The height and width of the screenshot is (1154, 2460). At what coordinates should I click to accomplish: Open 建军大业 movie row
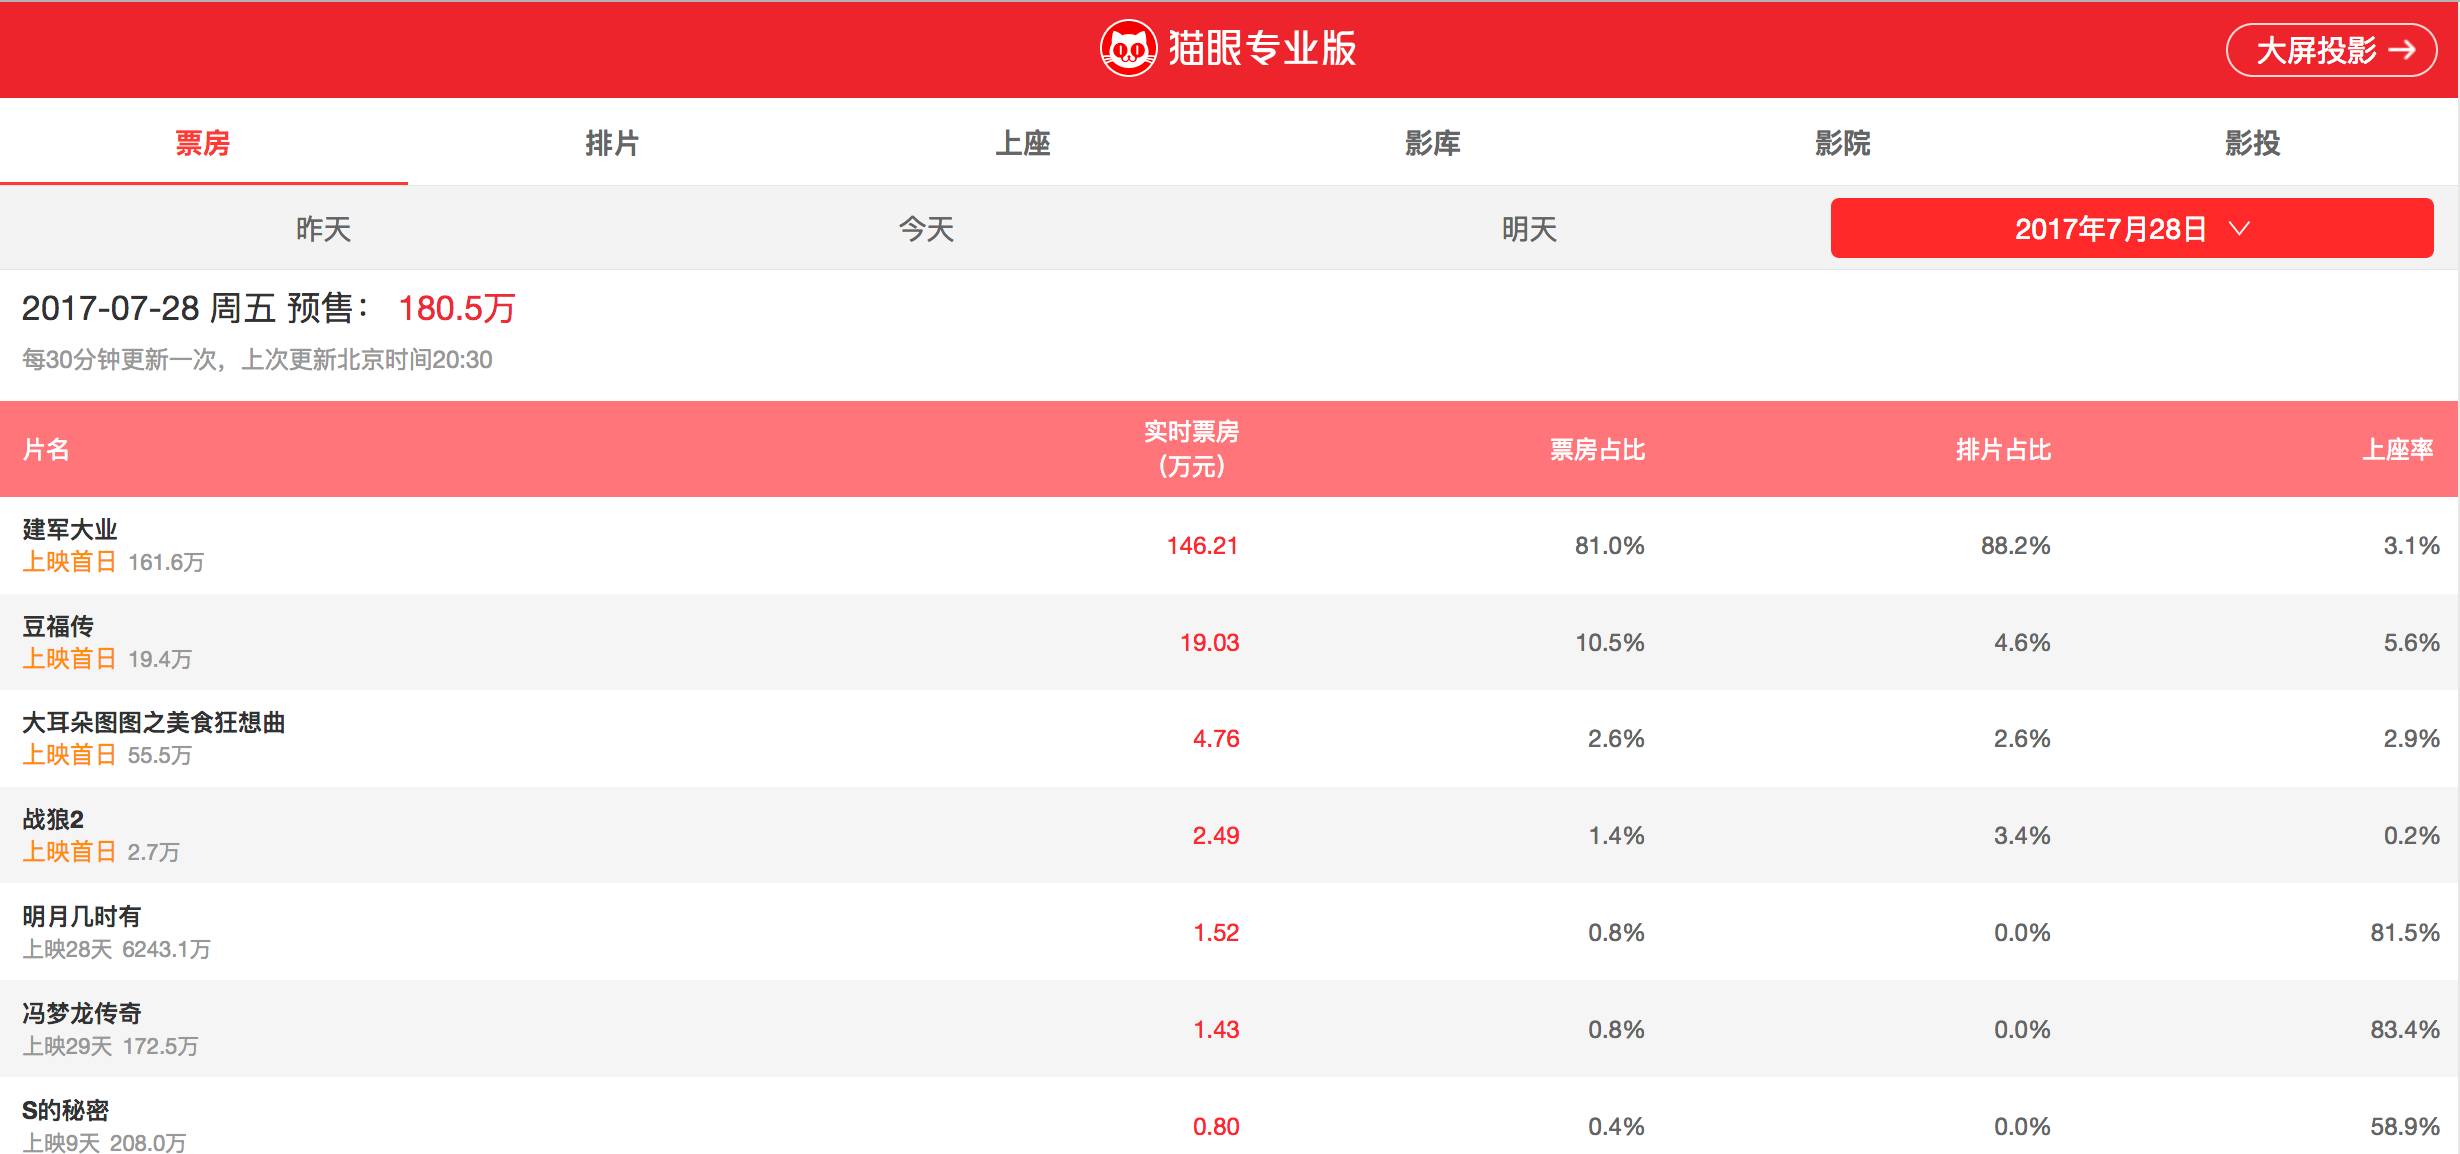[x=70, y=529]
